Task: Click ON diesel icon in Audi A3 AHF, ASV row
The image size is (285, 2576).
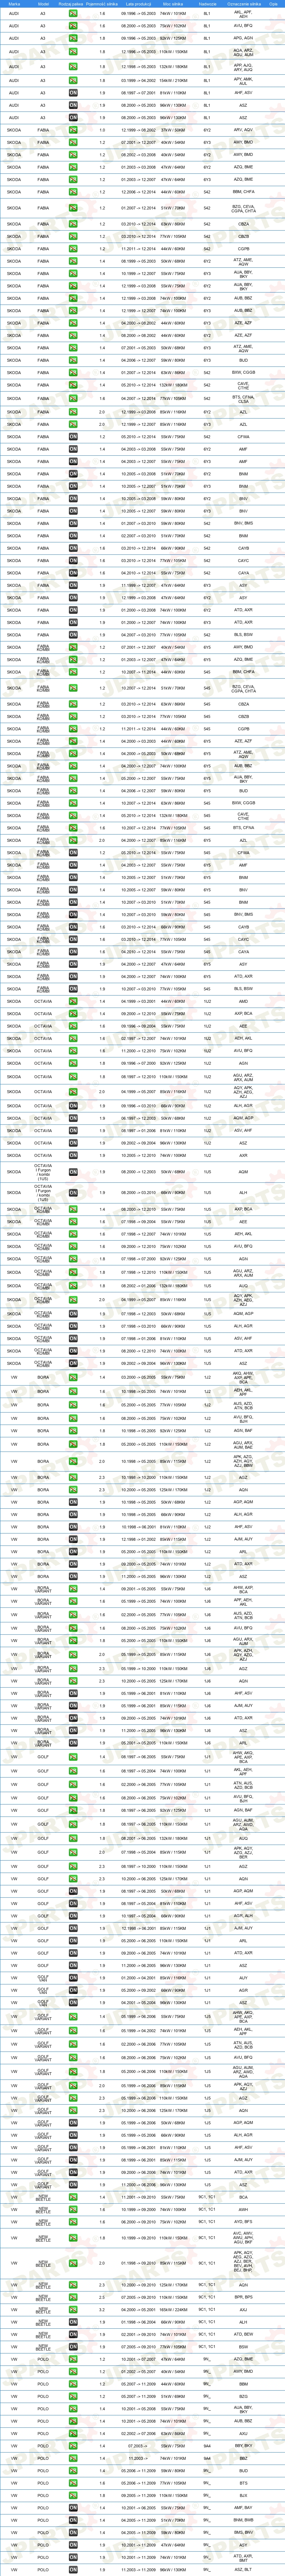Action: pyautogui.click(x=73, y=92)
